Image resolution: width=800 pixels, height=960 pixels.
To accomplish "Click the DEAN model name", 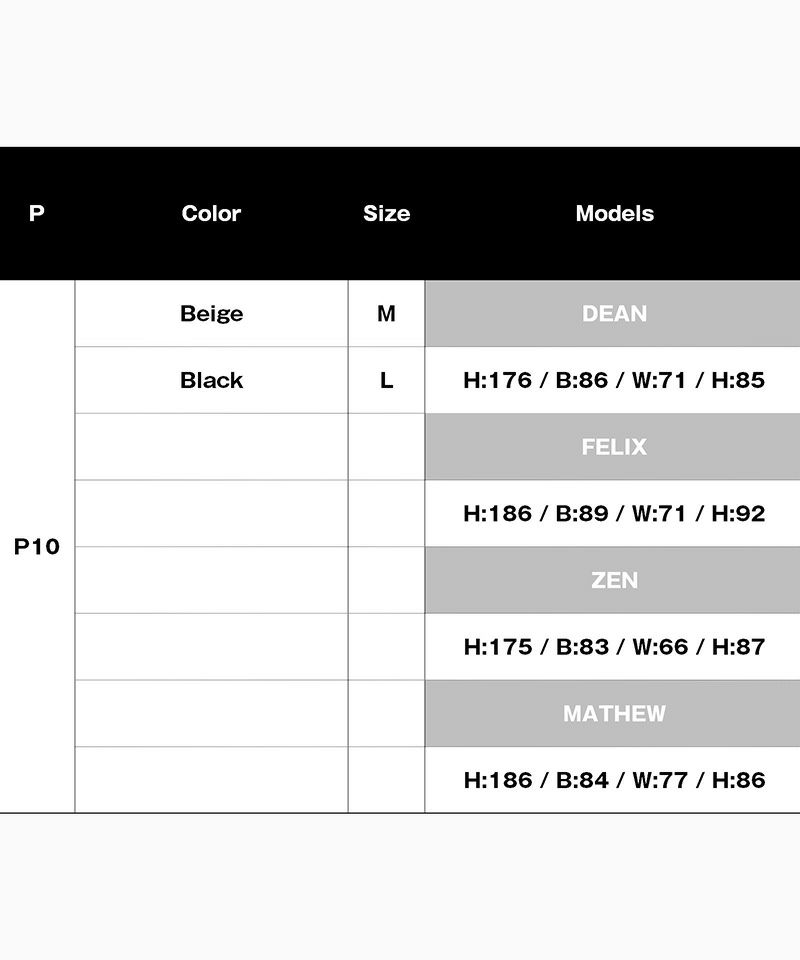I will [614, 314].
